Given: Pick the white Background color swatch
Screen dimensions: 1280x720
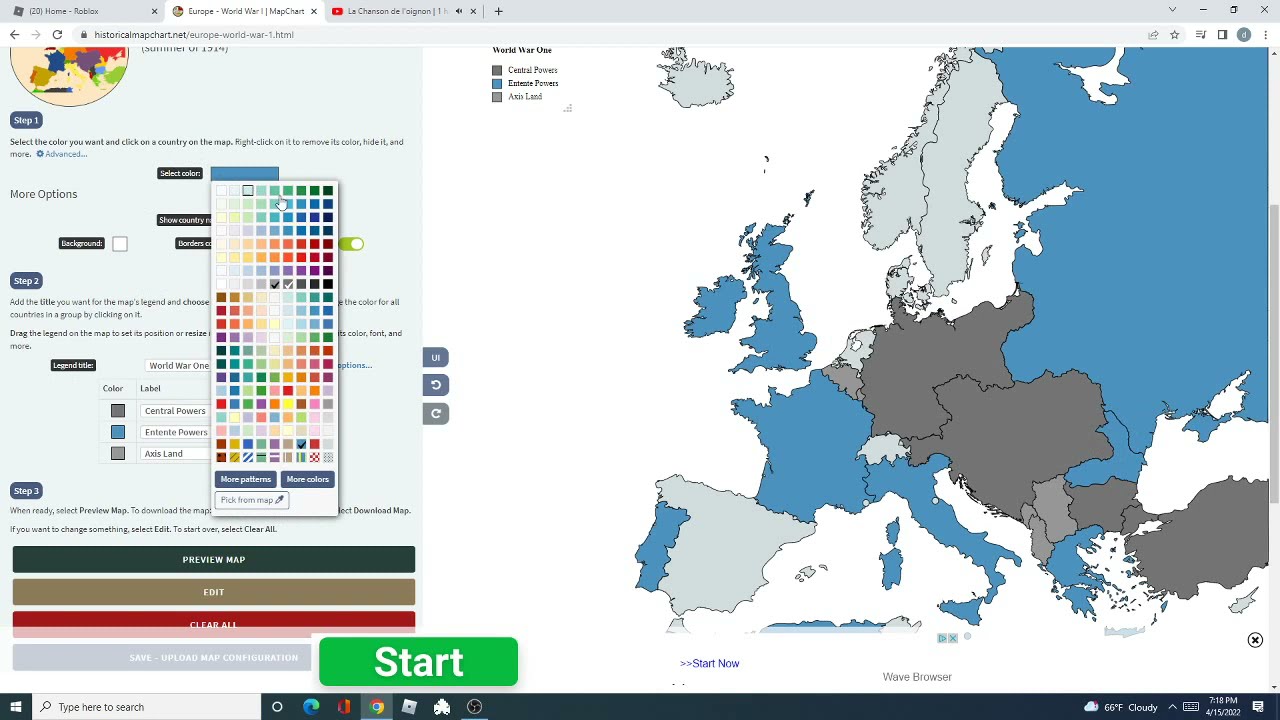Looking at the screenshot, I should click(x=120, y=244).
